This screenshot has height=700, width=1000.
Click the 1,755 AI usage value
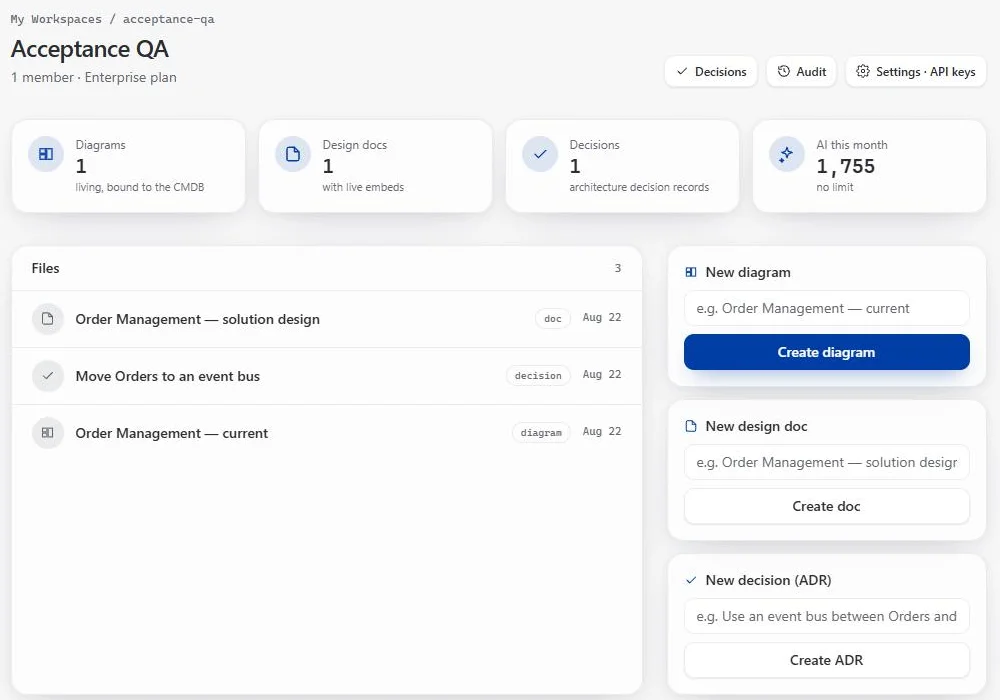pyautogui.click(x=846, y=166)
